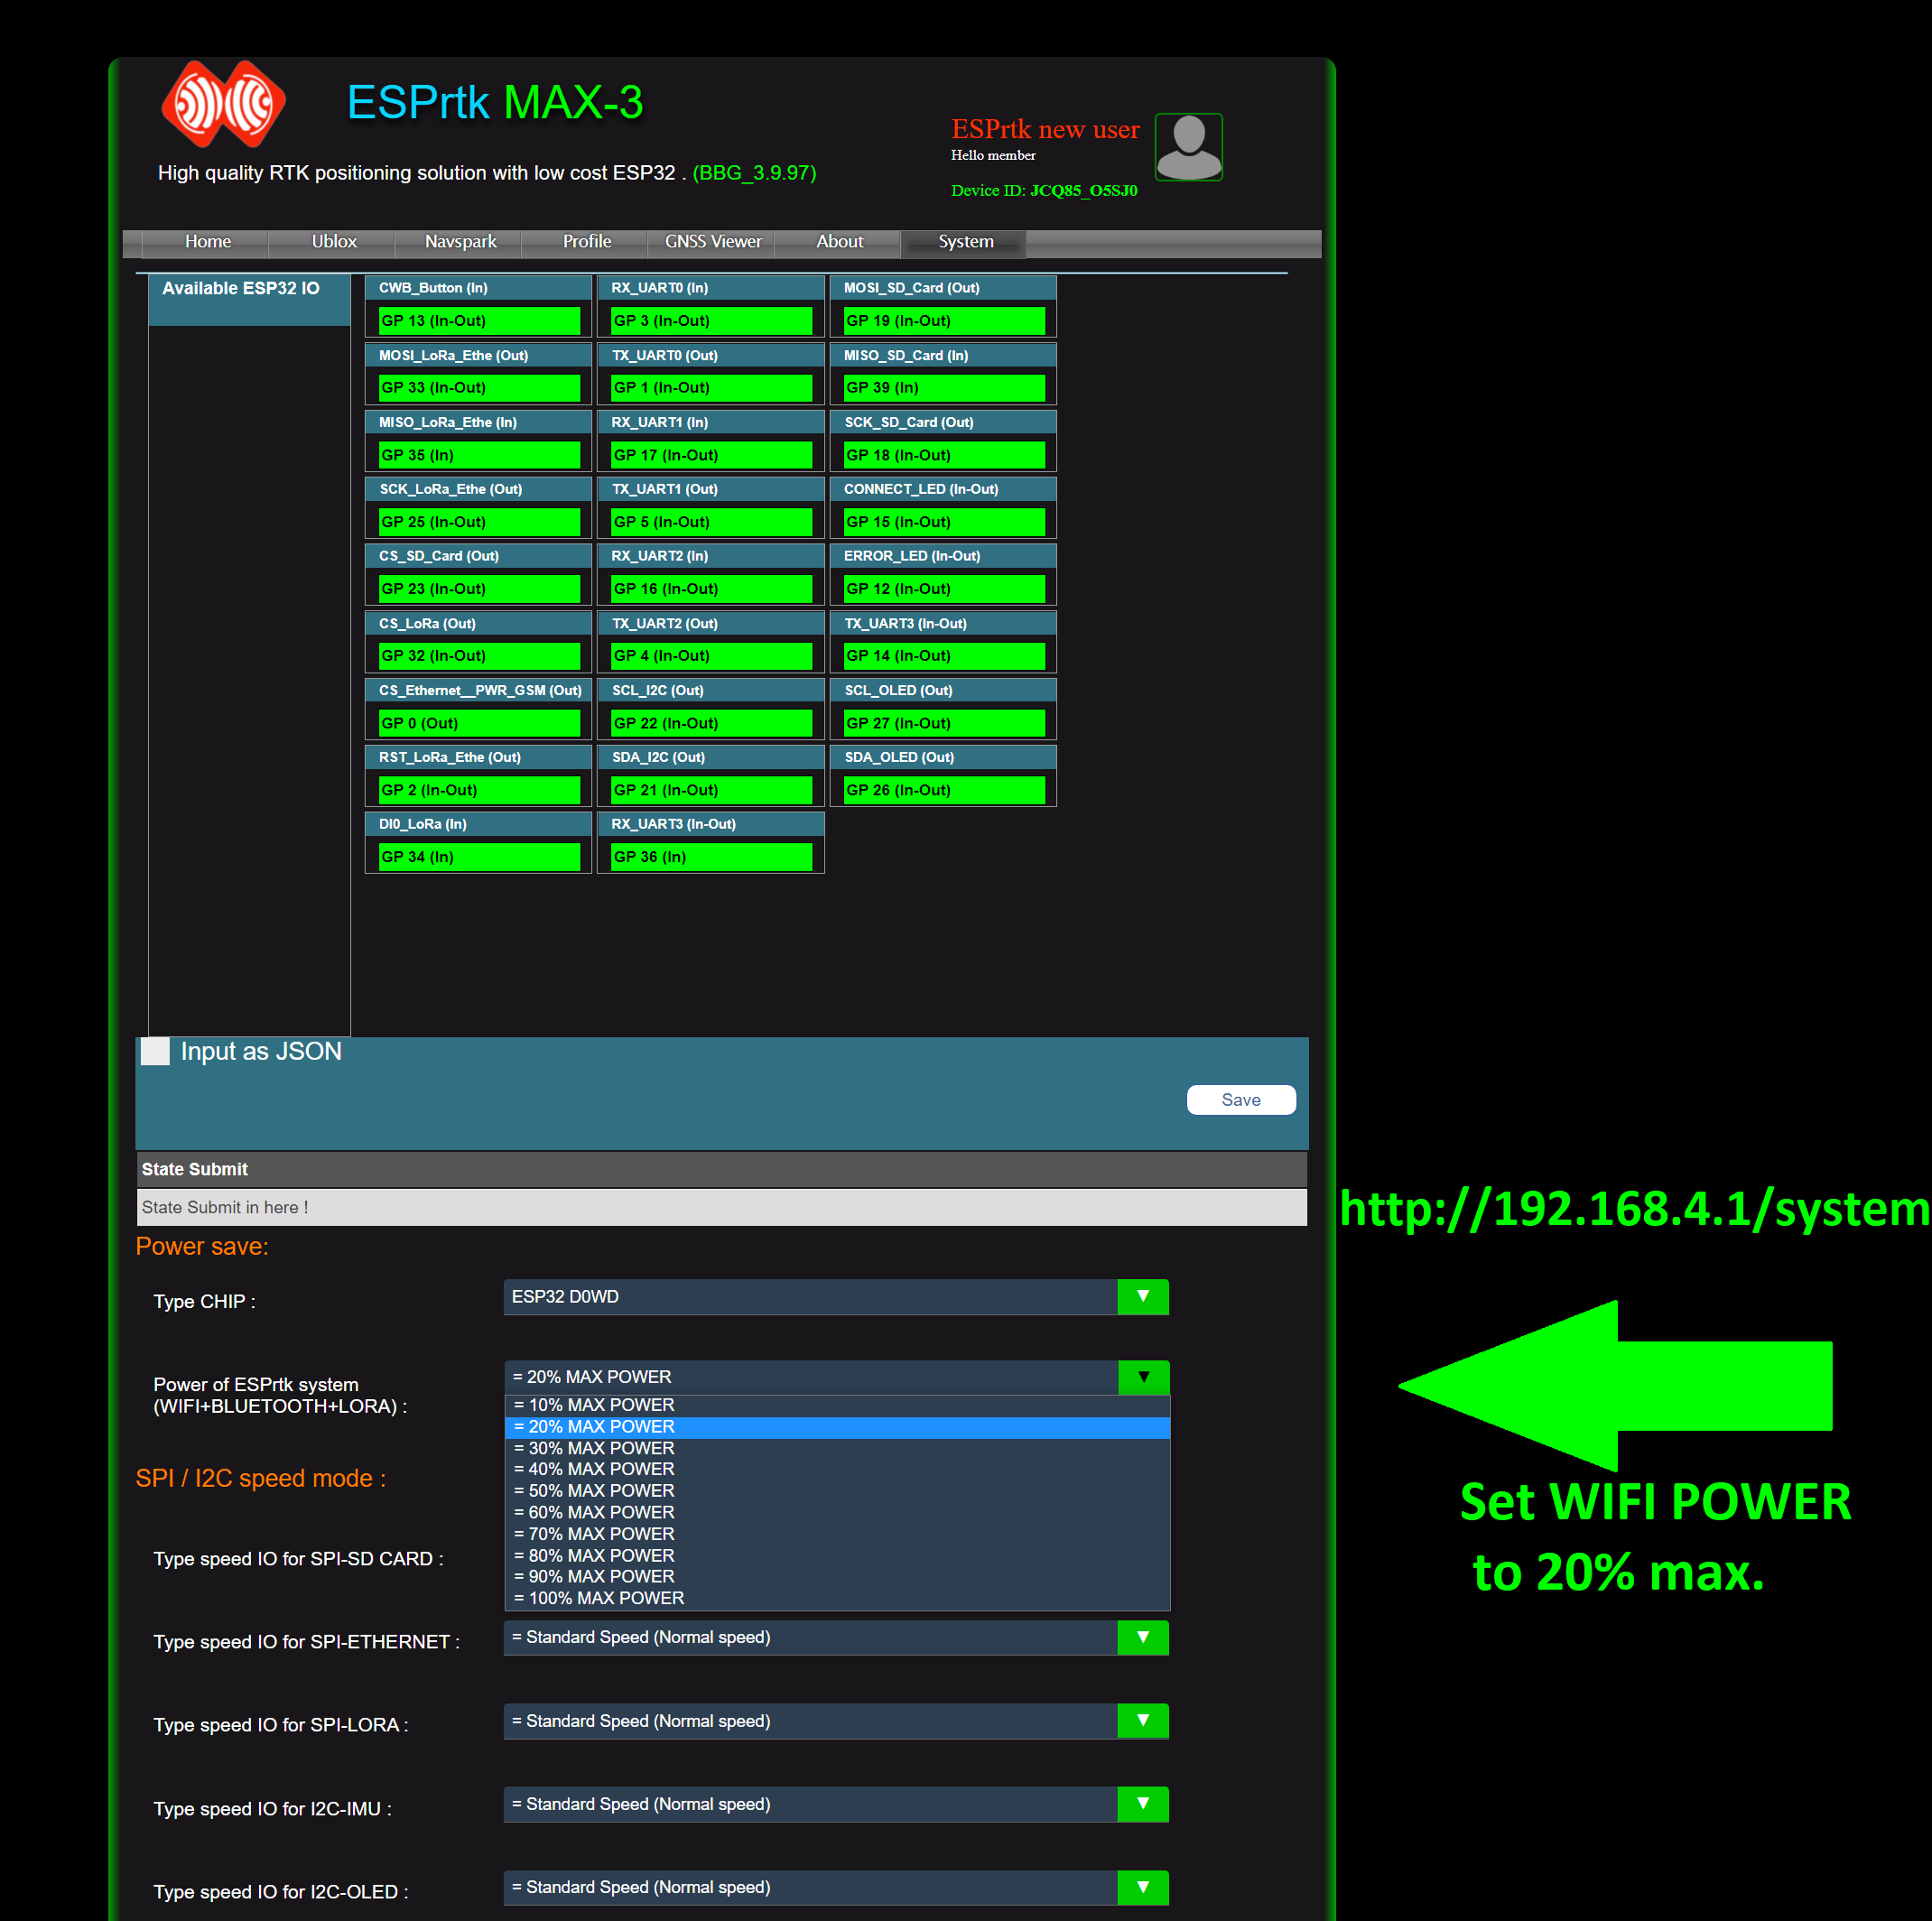Click the ESPrtk red logo icon
Screen dimensions: 1932x1921
(223, 104)
